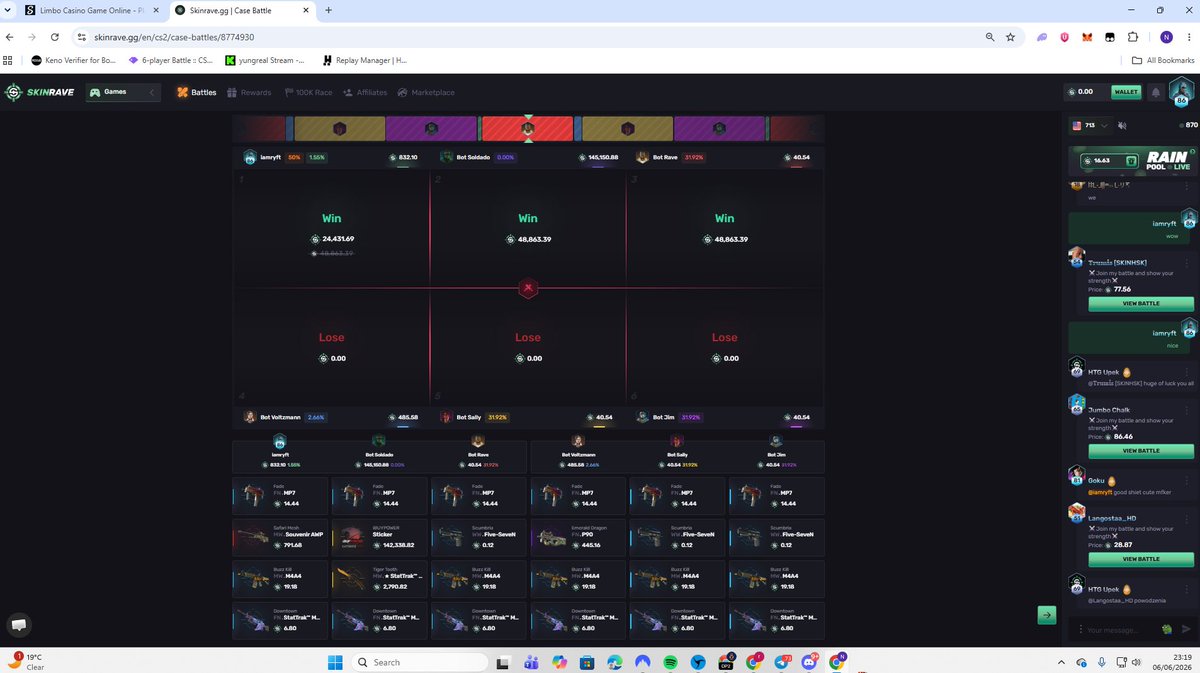Open the Marketplace page
The width and height of the screenshot is (1200, 673).
coord(426,92)
